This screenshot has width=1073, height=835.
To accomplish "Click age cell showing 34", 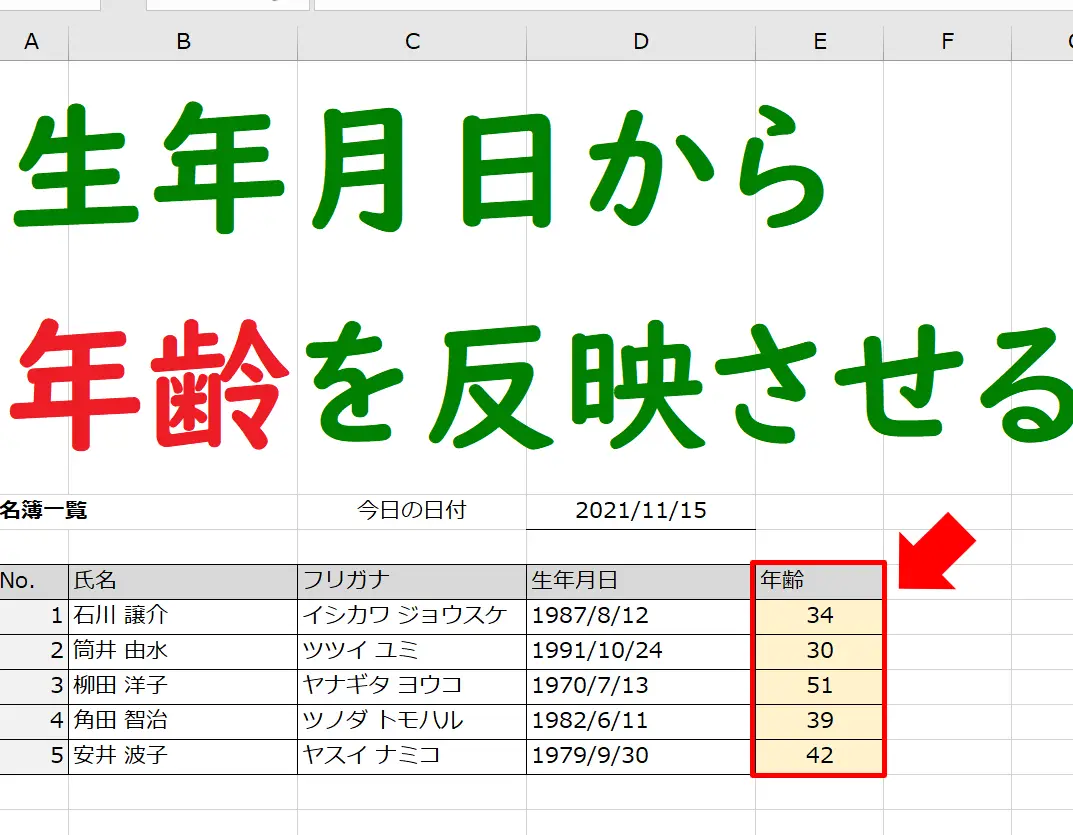I will tap(819, 616).
